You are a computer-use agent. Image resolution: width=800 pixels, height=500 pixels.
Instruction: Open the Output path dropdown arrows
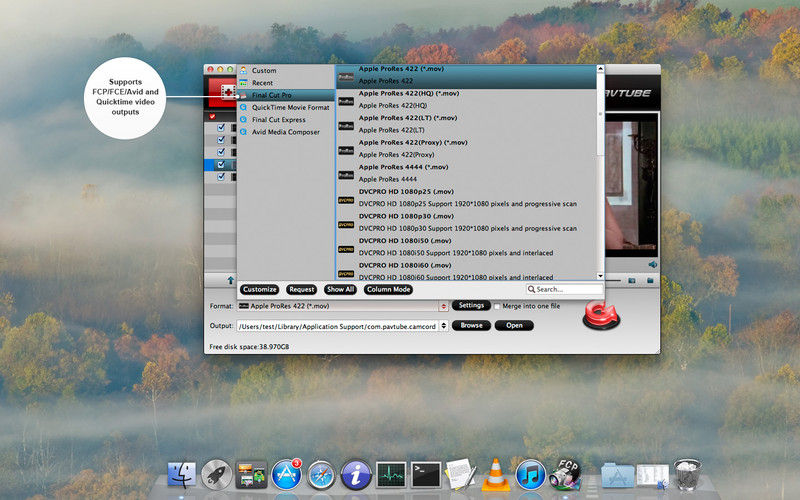pos(443,326)
